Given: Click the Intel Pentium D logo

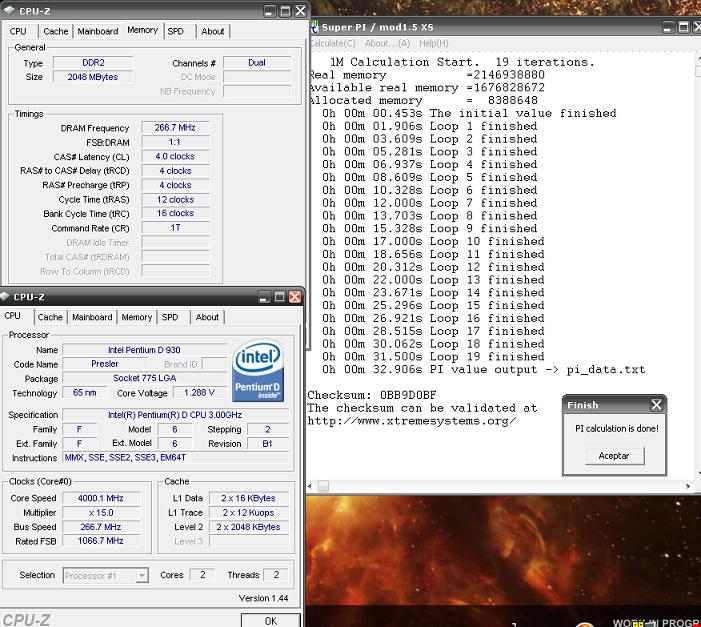Looking at the screenshot, I should click(258, 371).
